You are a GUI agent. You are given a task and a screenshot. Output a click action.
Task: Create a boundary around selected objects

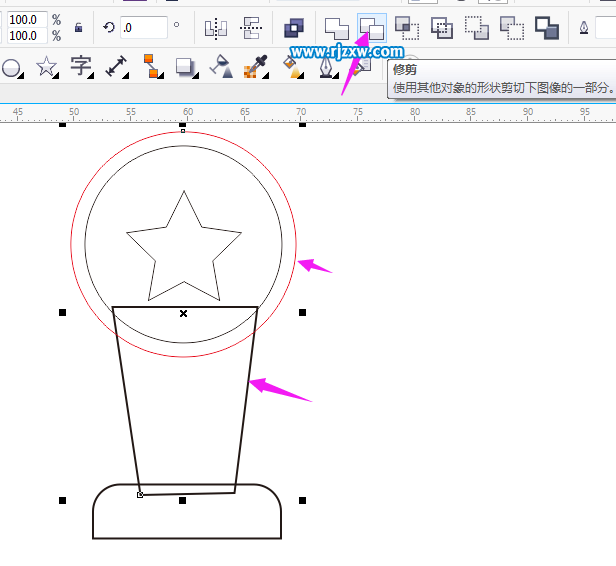pyautogui.click(x=546, y=27)
